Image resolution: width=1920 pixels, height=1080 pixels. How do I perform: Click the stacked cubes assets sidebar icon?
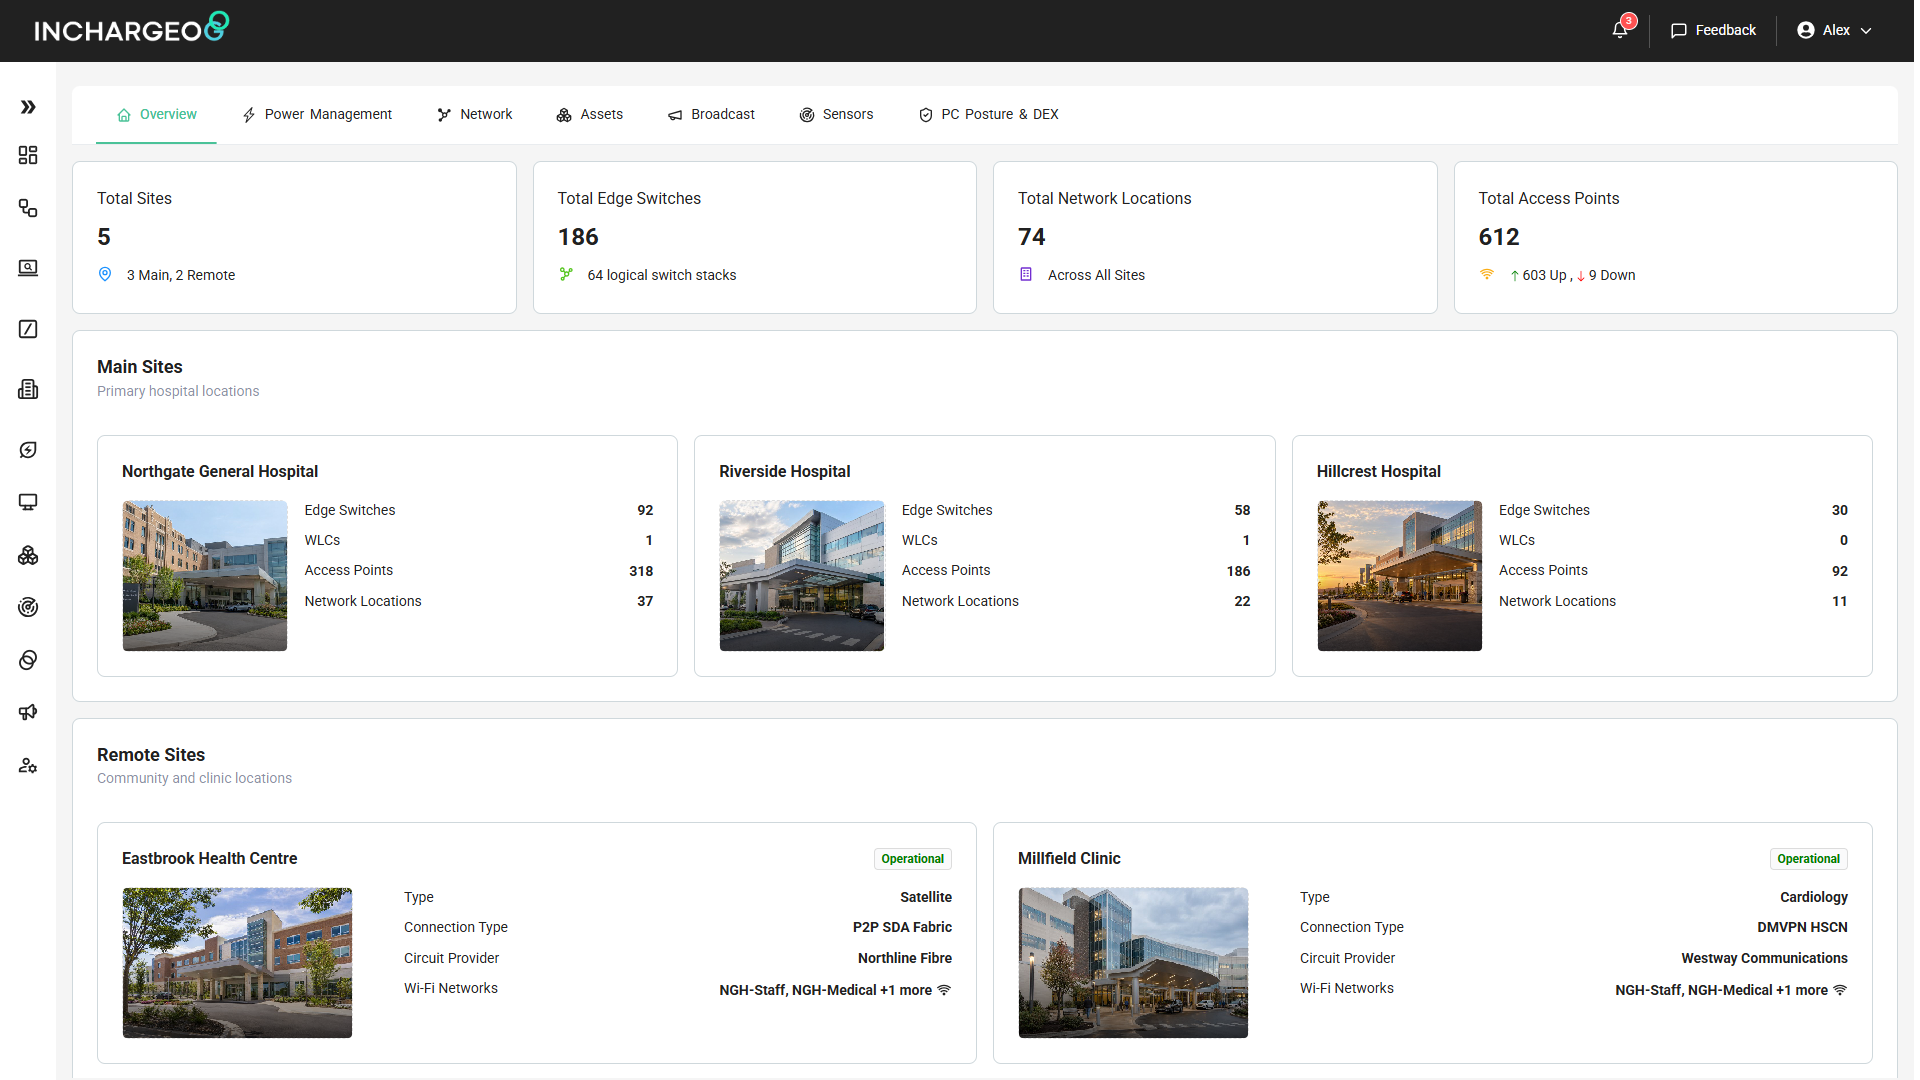[28, 555]
